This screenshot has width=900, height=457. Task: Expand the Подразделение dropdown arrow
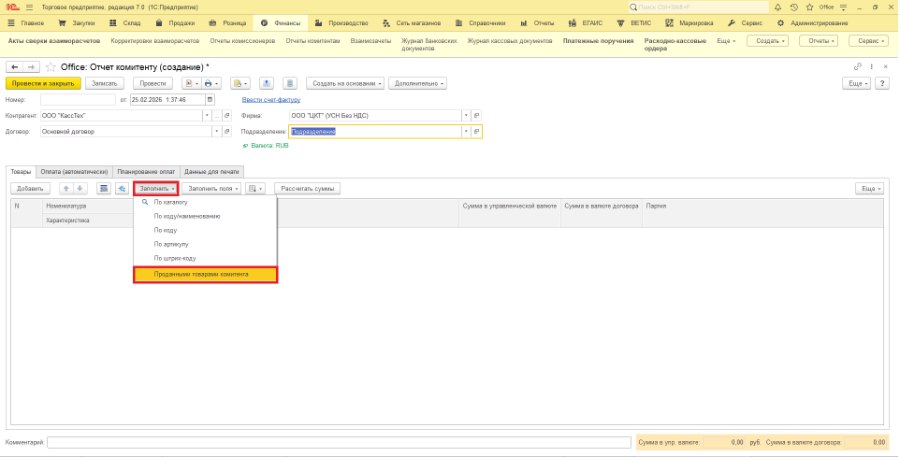(x=466, y=131)
